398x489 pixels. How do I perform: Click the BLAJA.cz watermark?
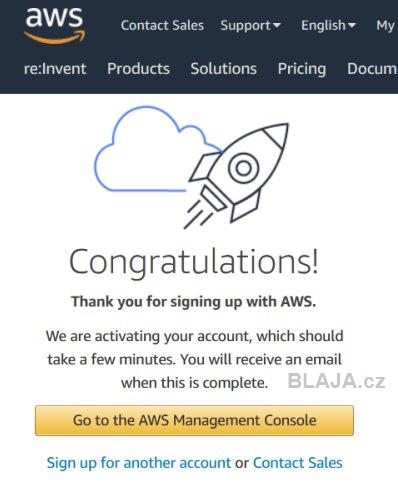pyautogui.click(x=337, y=381)
